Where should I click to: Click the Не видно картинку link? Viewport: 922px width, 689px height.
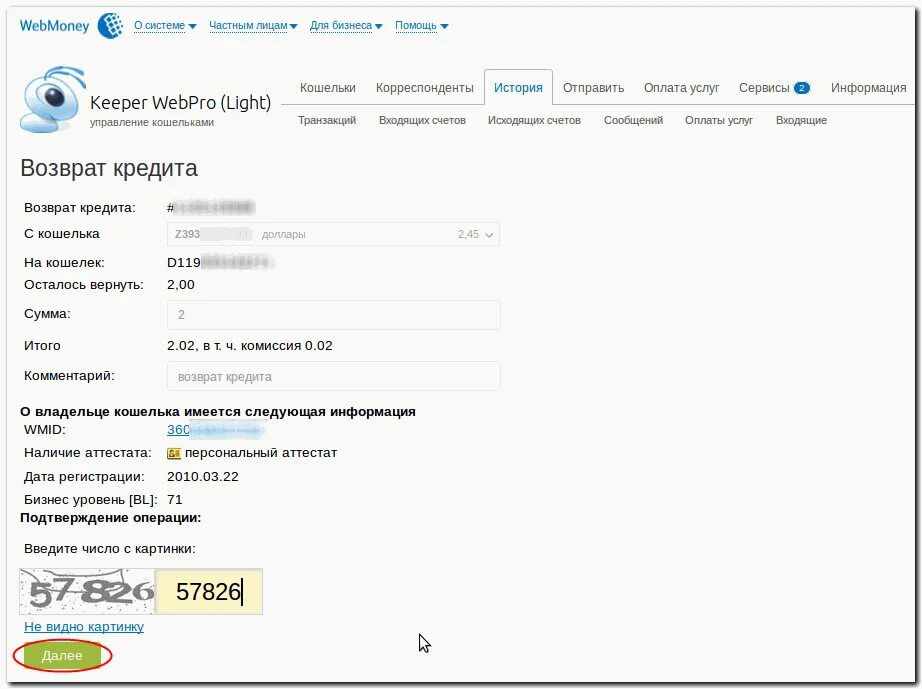click(x=83, y=627)
